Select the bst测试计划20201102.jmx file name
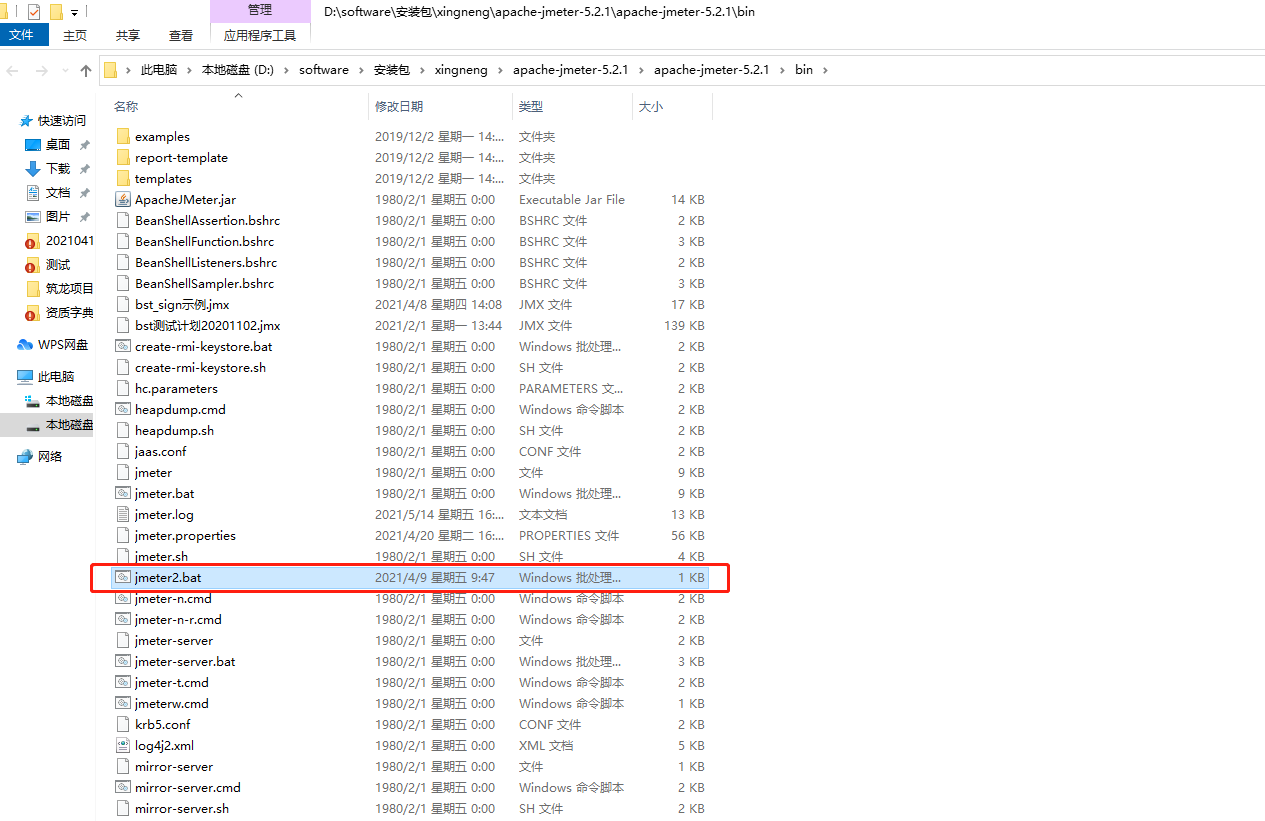 click(207, 325)
